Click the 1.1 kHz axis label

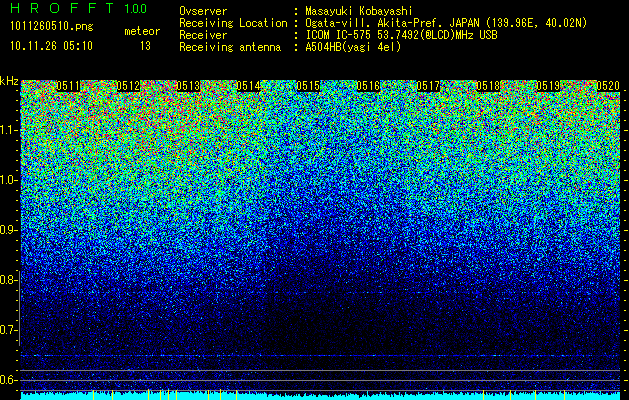[9, 130]
